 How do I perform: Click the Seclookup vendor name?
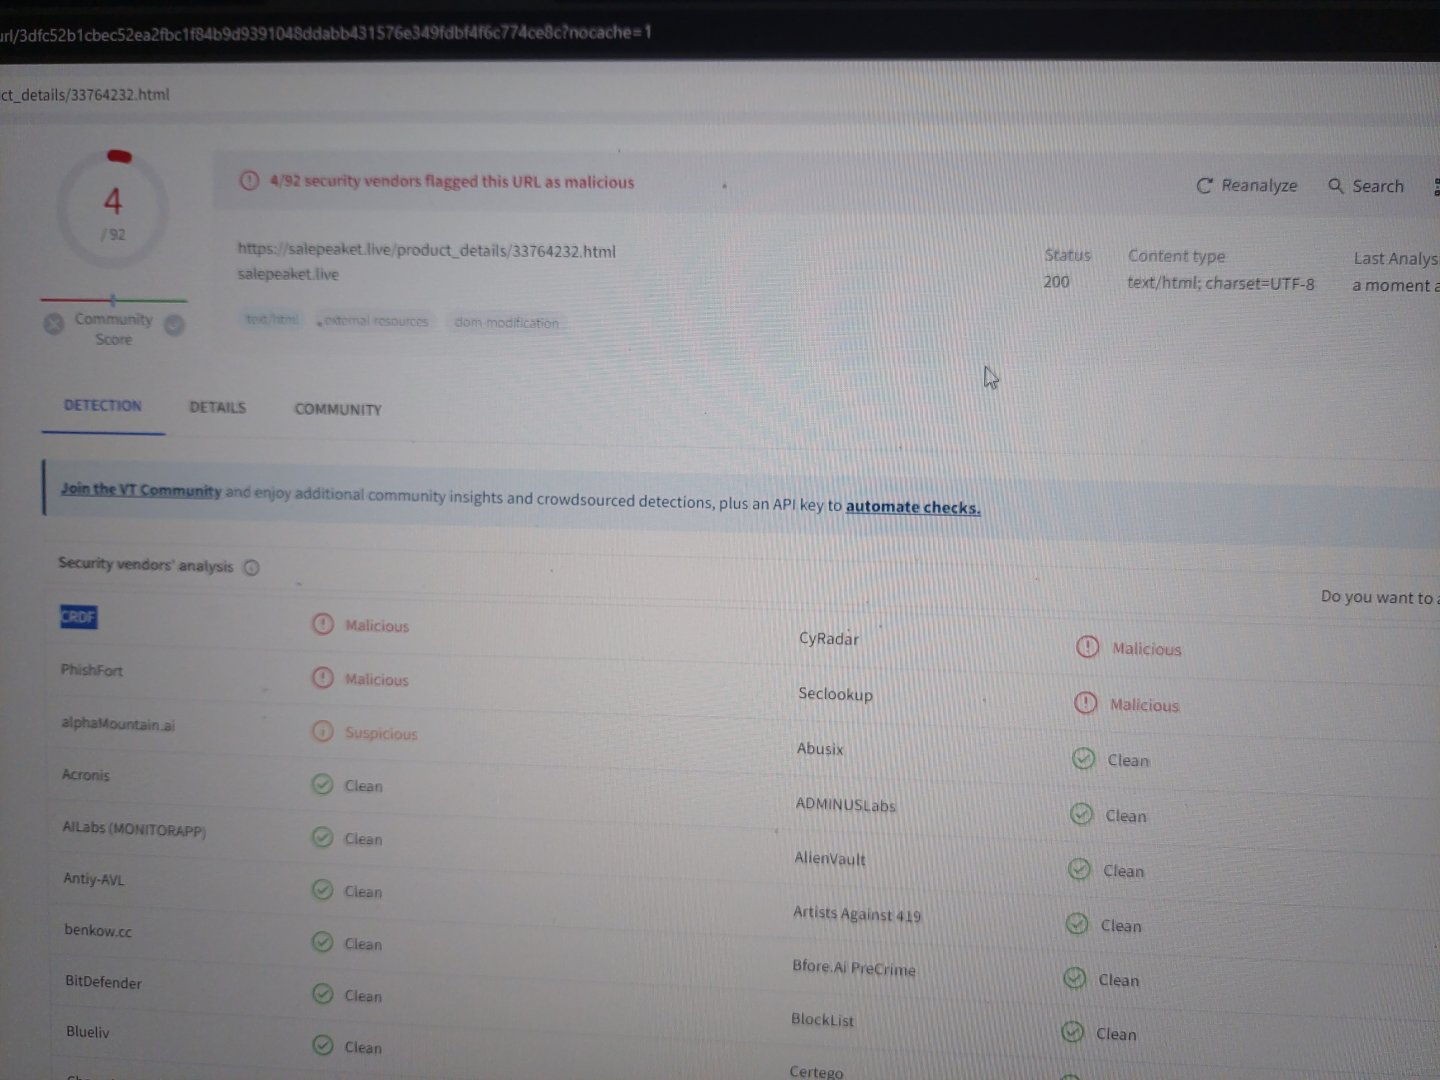coord(835,693)
